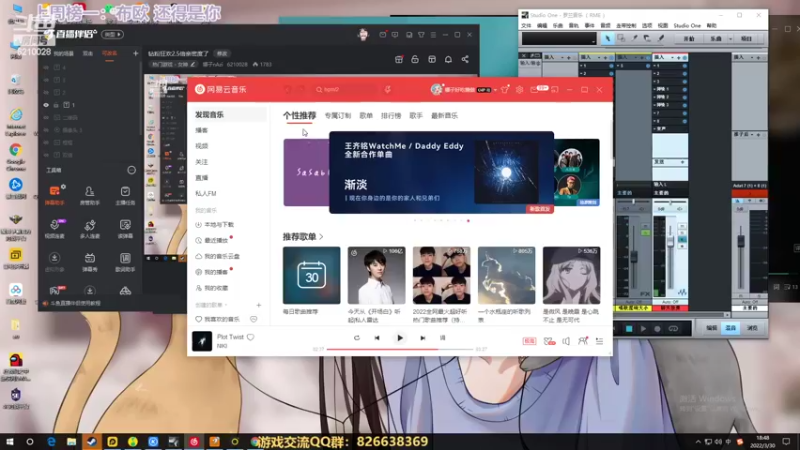This screenshot has height=450, width=800.
Task: Open the anime girl playlist cover
Action: coord(571,276)
